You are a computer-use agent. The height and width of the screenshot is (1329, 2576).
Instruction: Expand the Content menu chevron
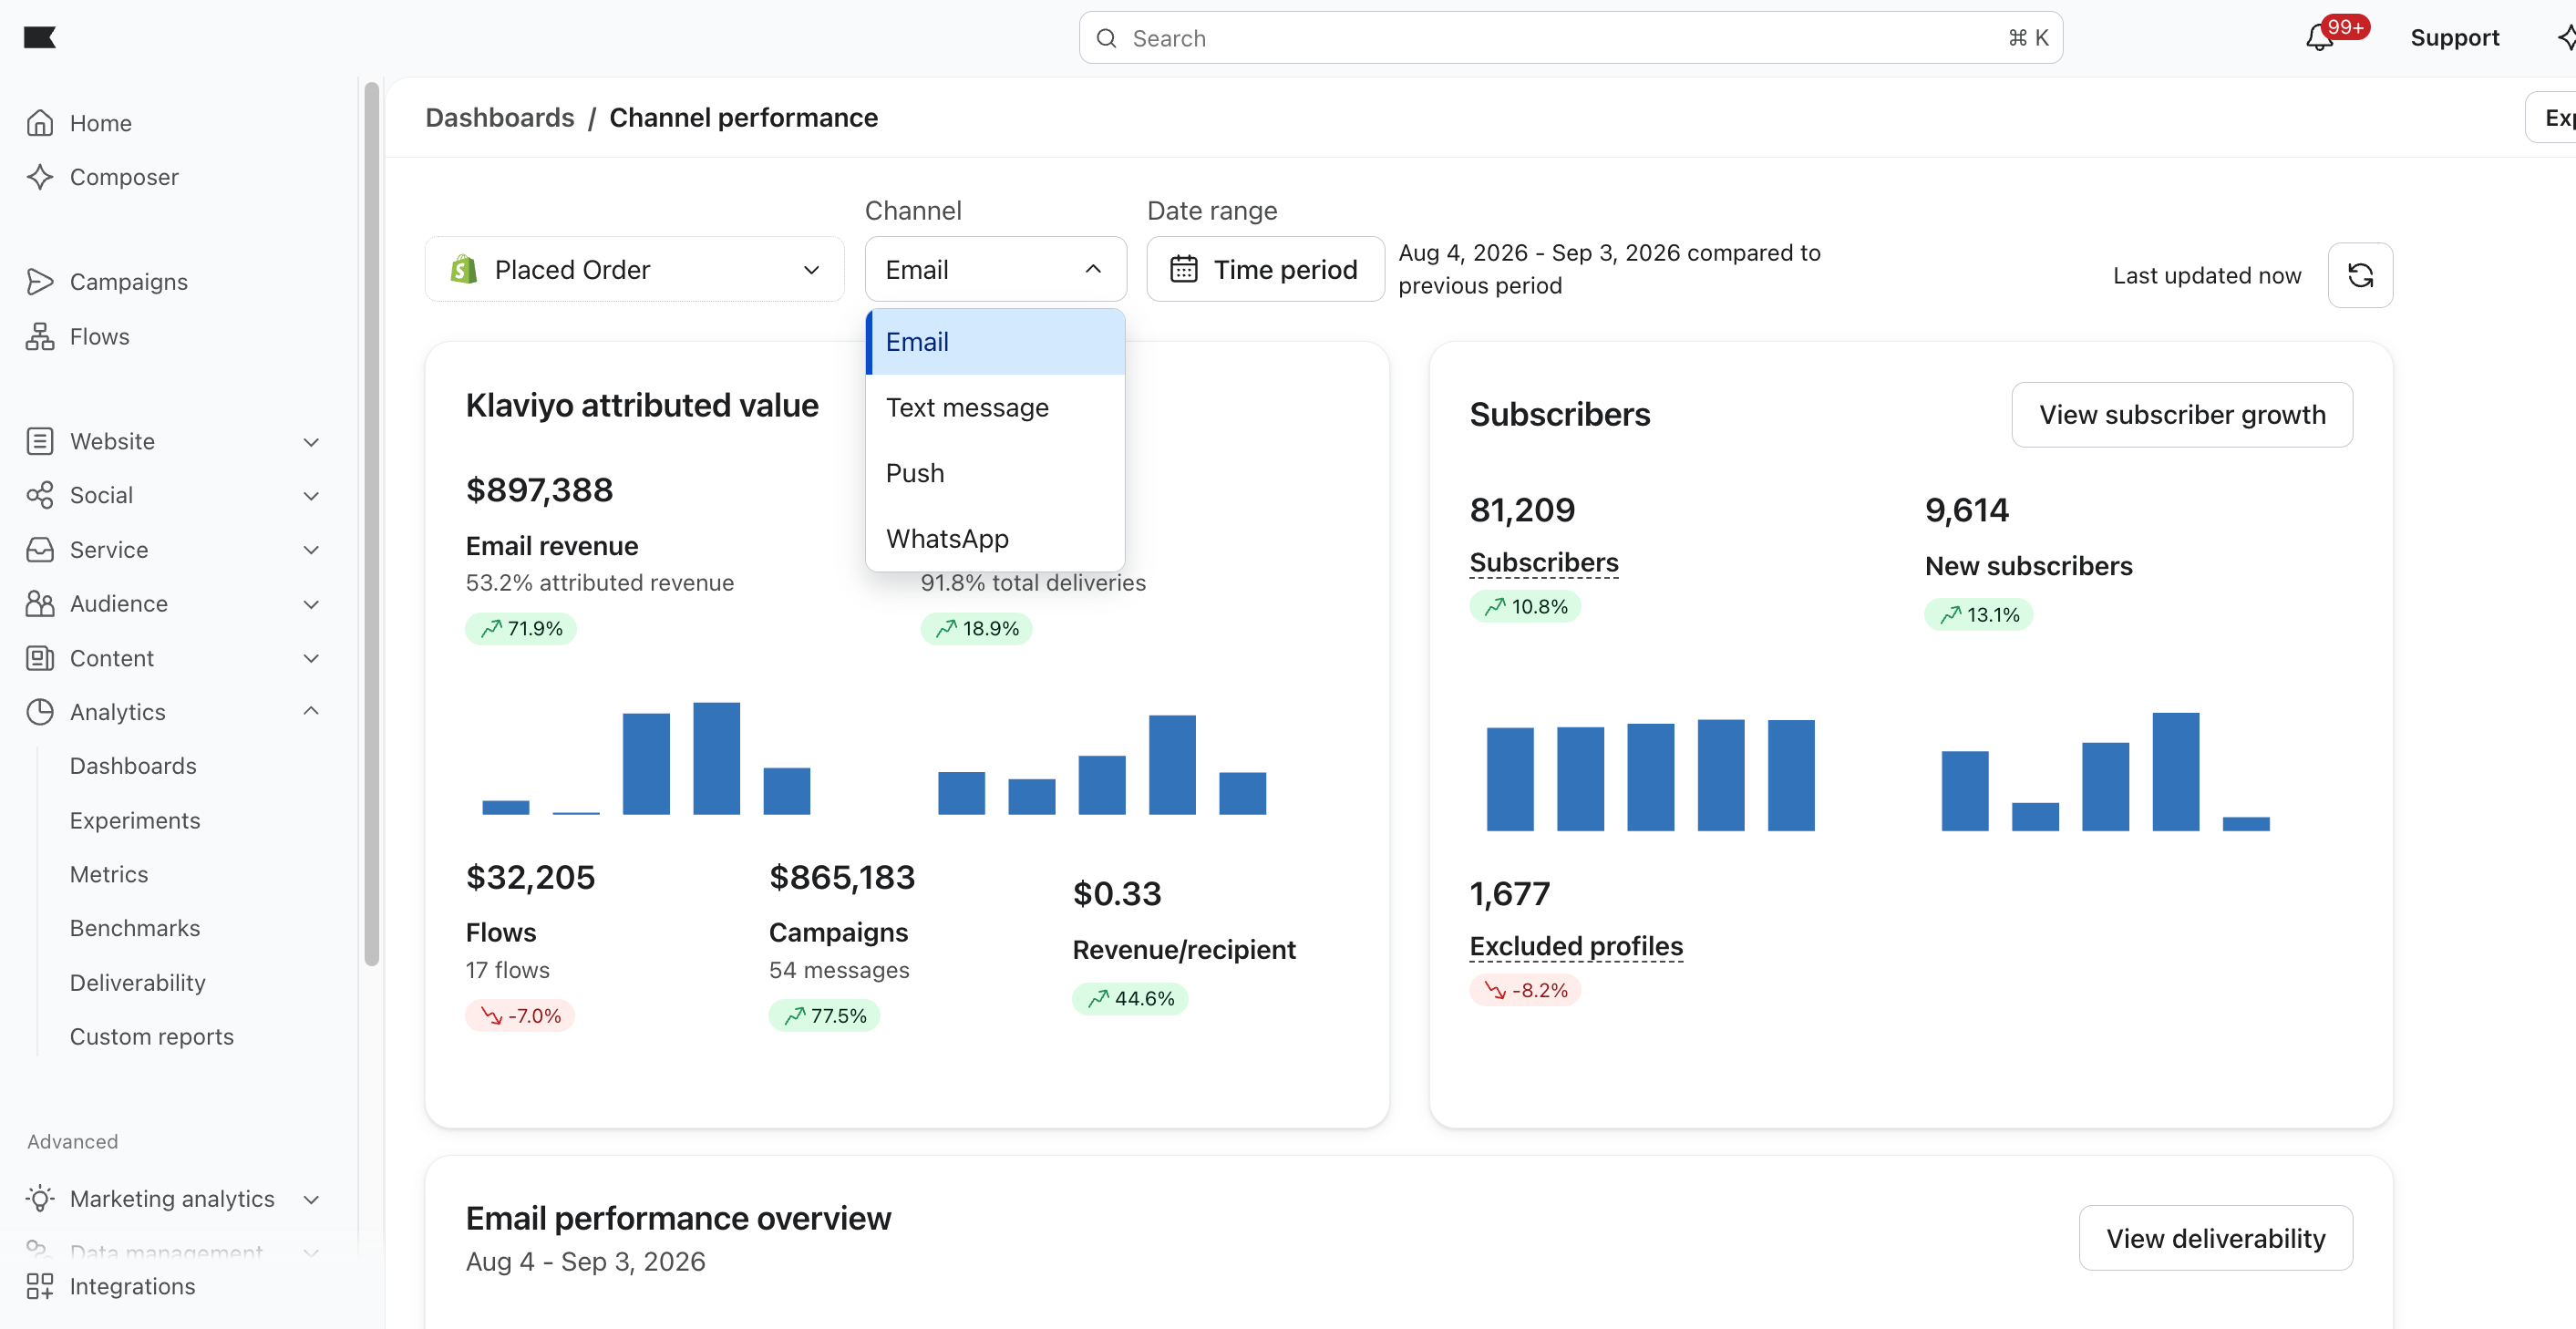pos(311,659)
